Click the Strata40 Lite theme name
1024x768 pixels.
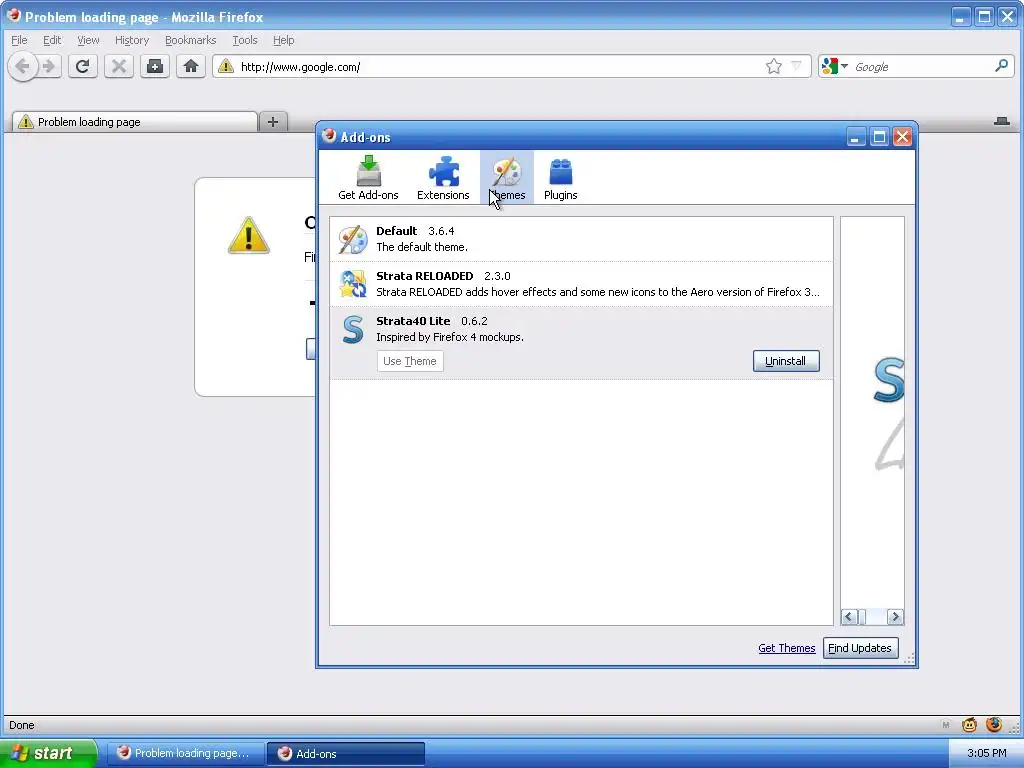[413, 321]
